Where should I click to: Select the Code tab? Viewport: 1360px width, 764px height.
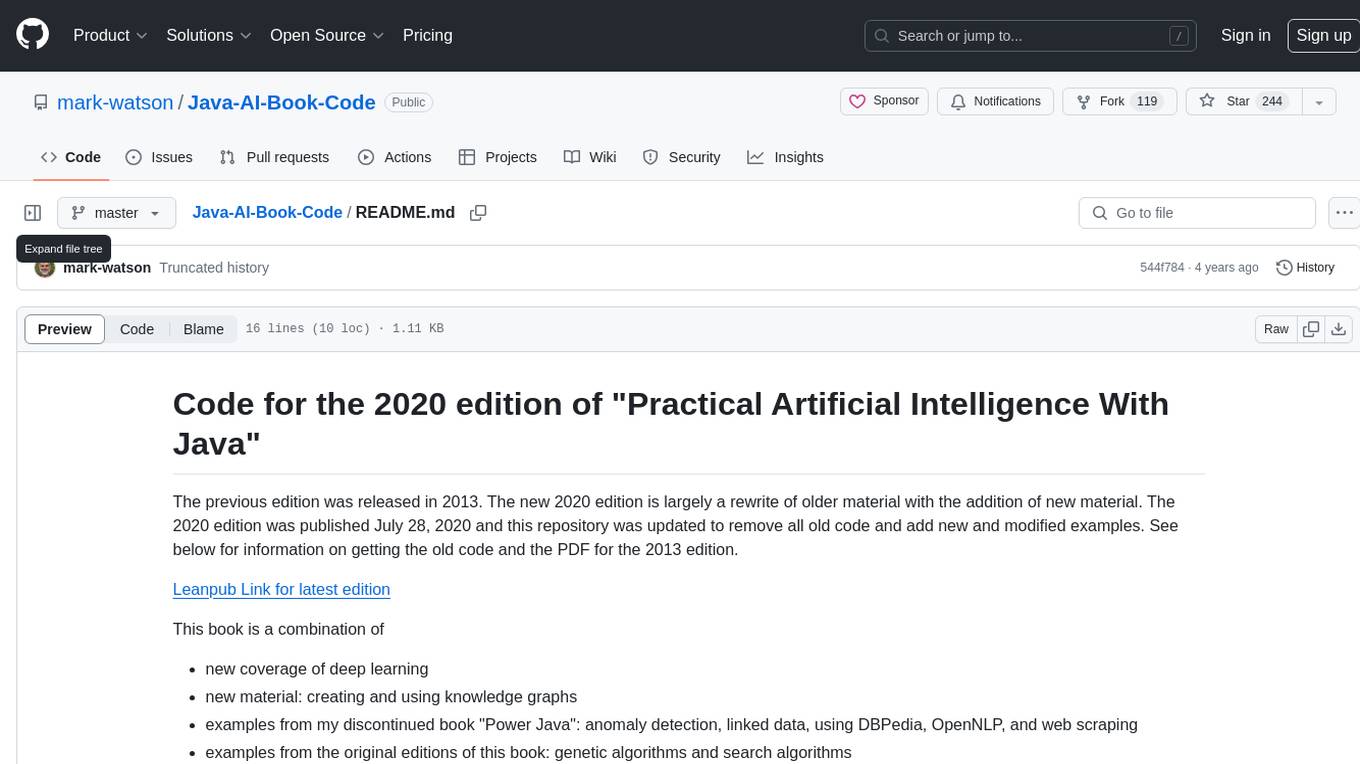click(71, 157)
